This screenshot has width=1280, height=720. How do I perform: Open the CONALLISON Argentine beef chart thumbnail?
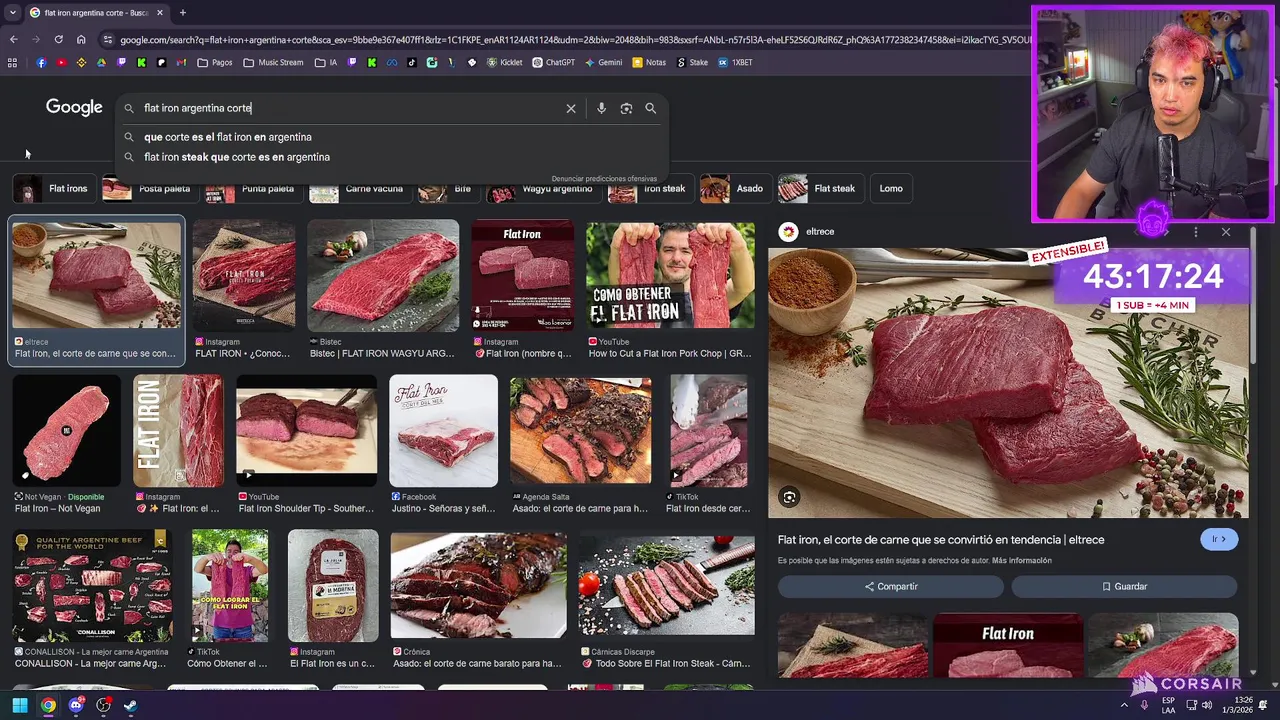click(x=92, y=586)
